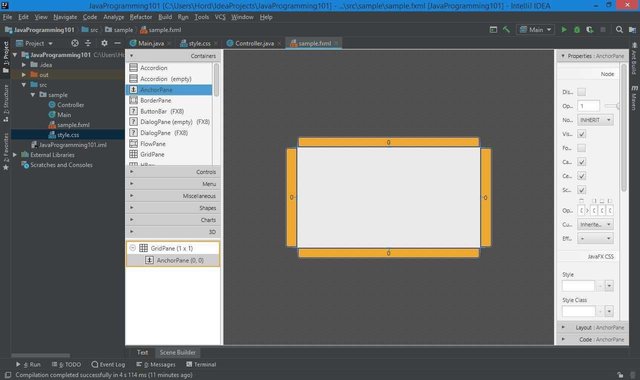Open Search Everywhere magnifier icon
This screenshot has height=380, width=640.
(x=619, y=30)
